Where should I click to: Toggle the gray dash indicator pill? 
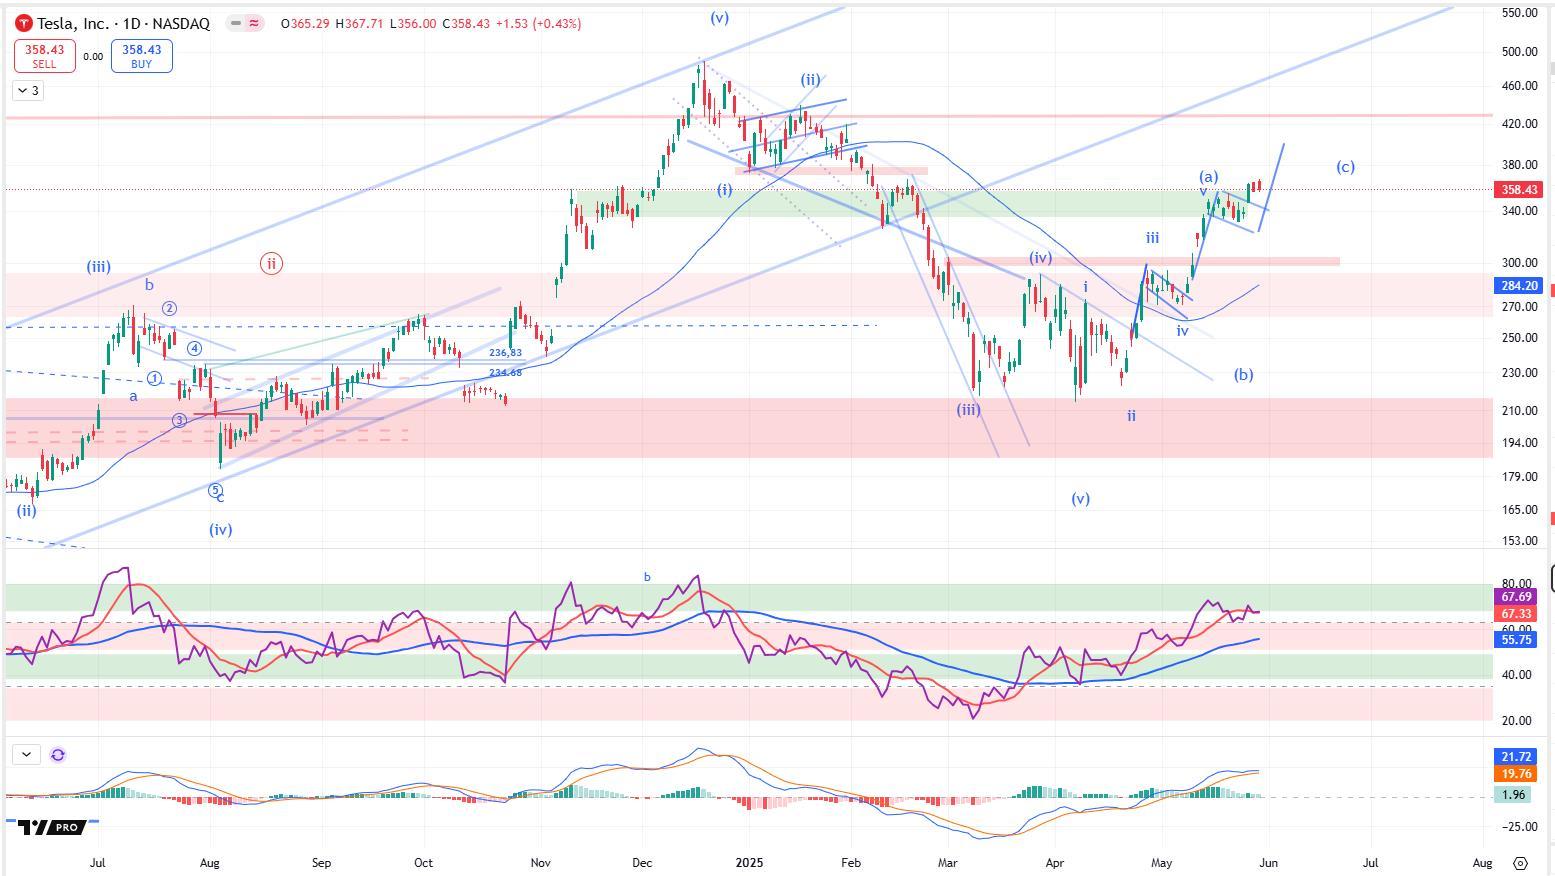tap(235, 23)
